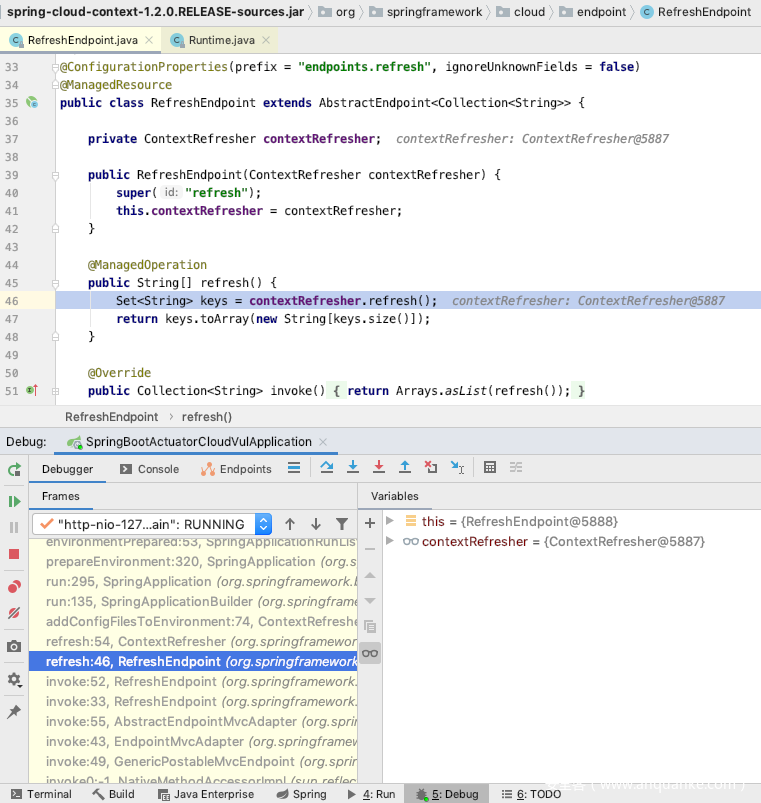This screenshot has height=803, width=761.
Task: Click the 'springframework' breadcrumb folder
Action: click(x=426, y=12)
